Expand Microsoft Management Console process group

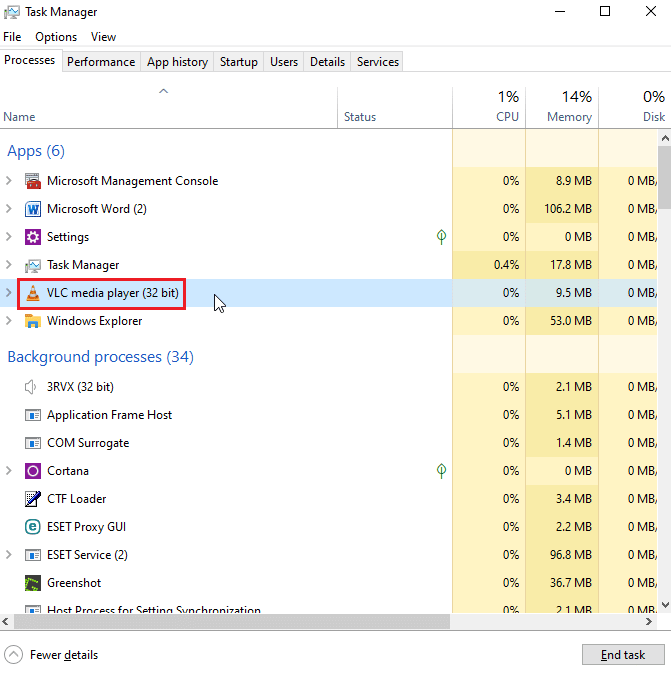pos(9,181)
